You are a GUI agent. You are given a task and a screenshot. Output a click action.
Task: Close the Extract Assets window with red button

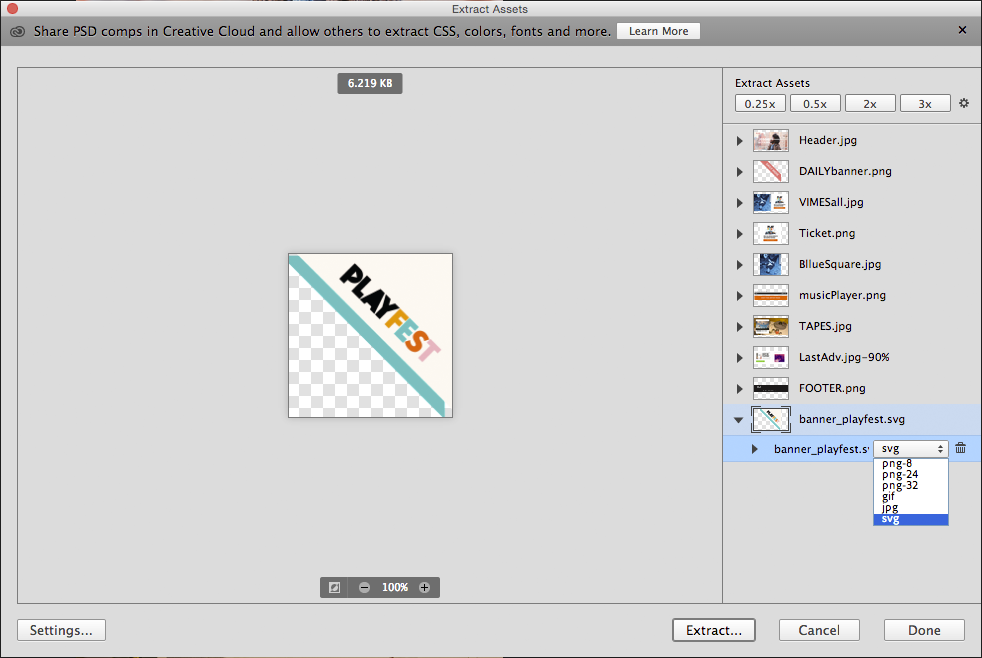[x=12, y=9]
